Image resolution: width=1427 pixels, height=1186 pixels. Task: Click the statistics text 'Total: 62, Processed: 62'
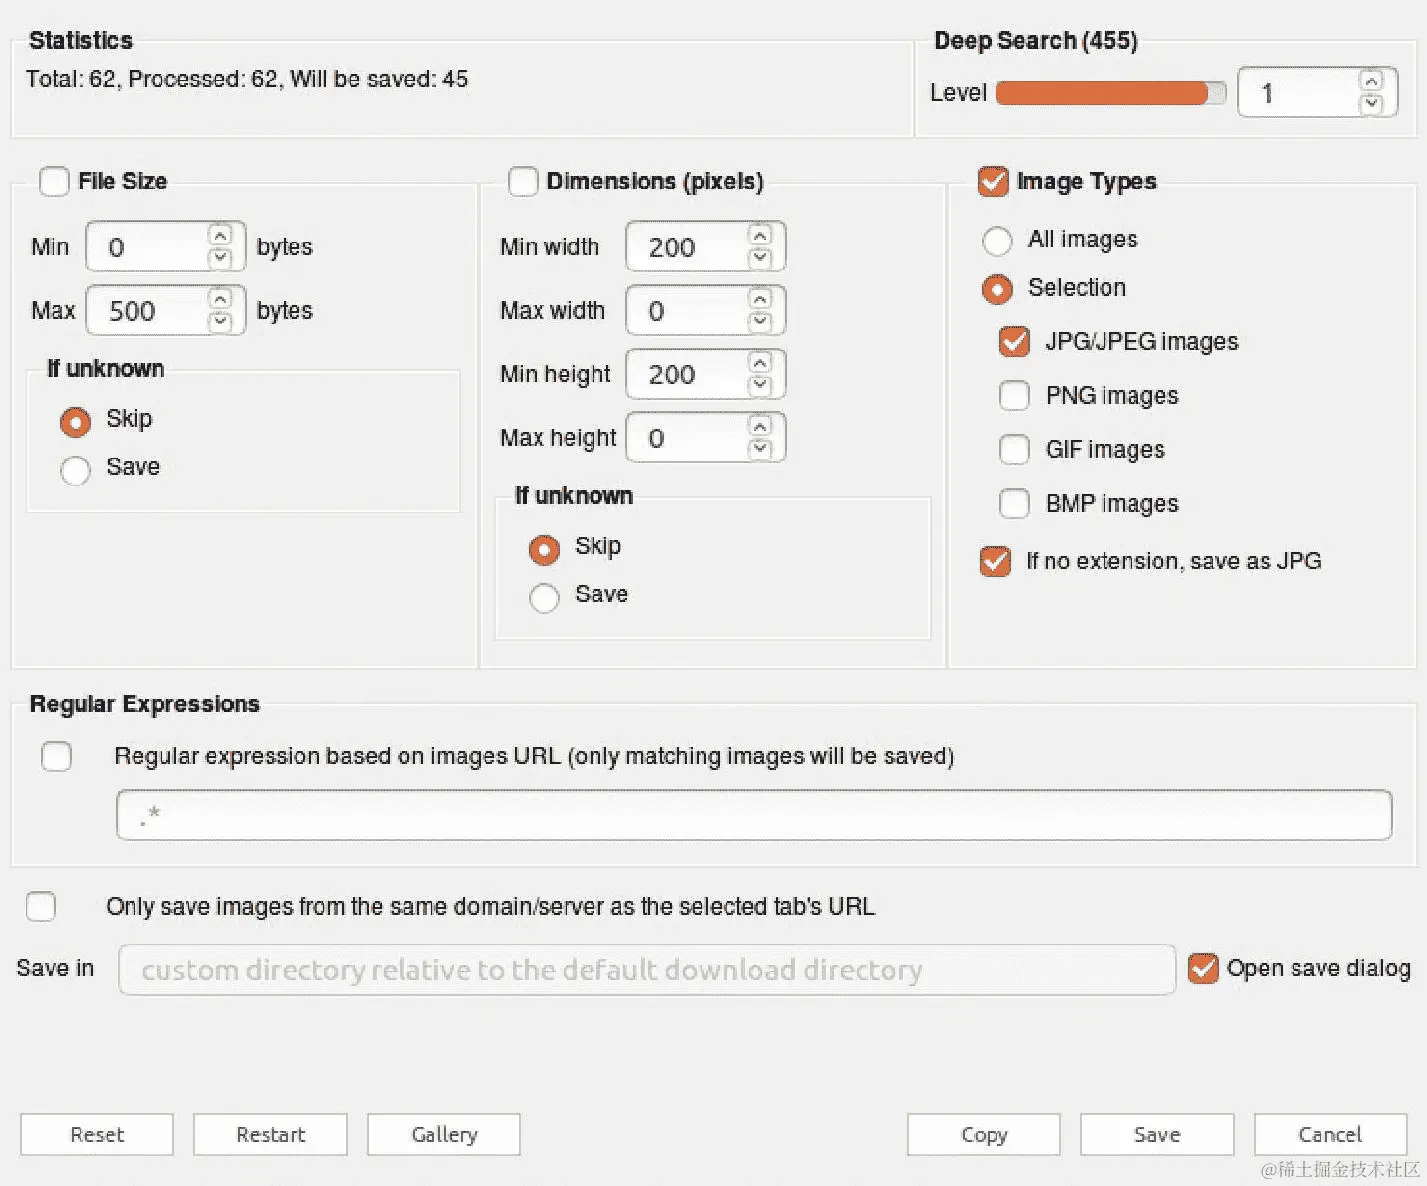point(152,79)
